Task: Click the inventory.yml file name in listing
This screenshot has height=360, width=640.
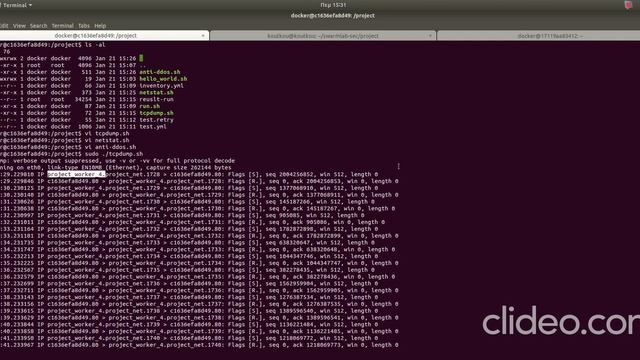Action: click(x=162, y=86)
